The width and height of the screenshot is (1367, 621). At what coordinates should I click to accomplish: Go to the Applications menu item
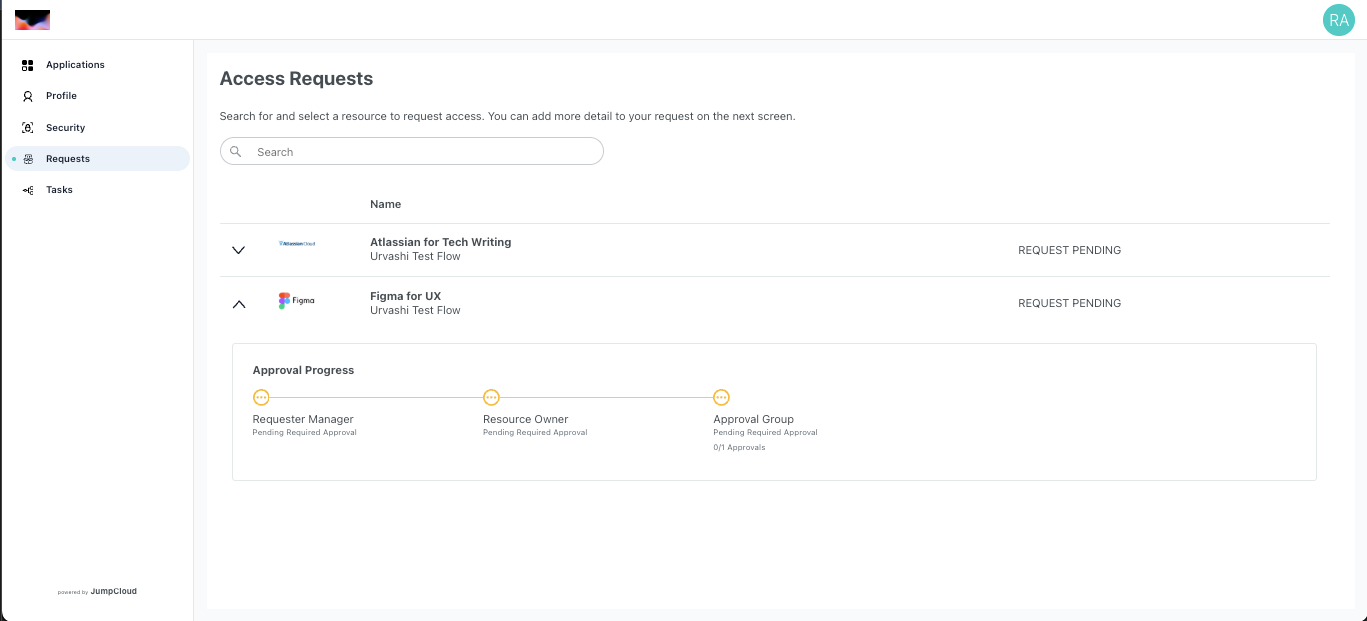[75, 65]
